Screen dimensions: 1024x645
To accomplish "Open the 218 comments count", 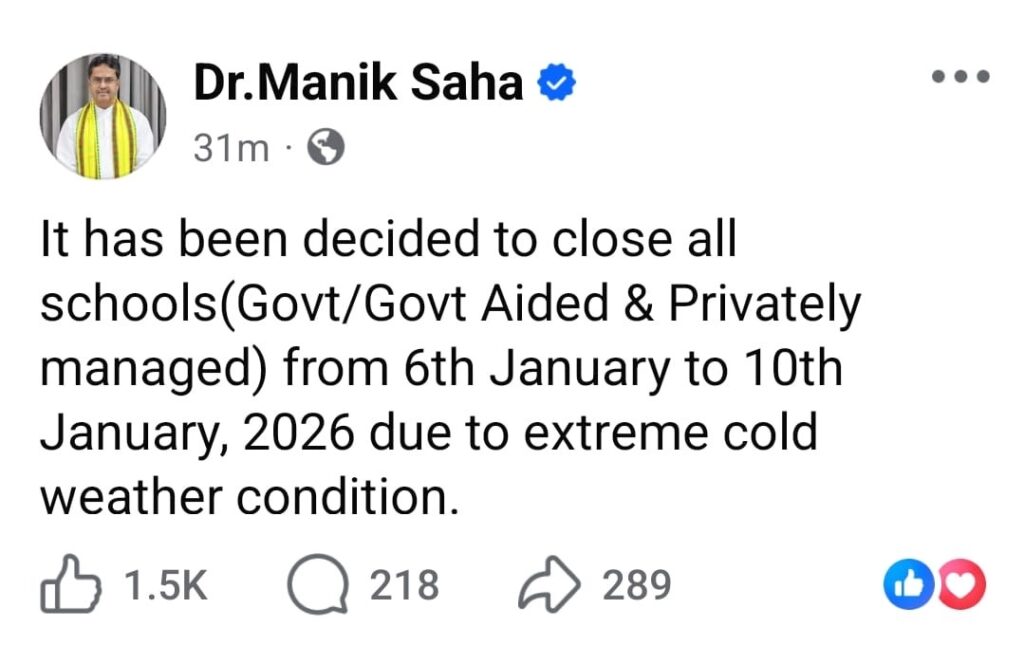I will [404, 585].
